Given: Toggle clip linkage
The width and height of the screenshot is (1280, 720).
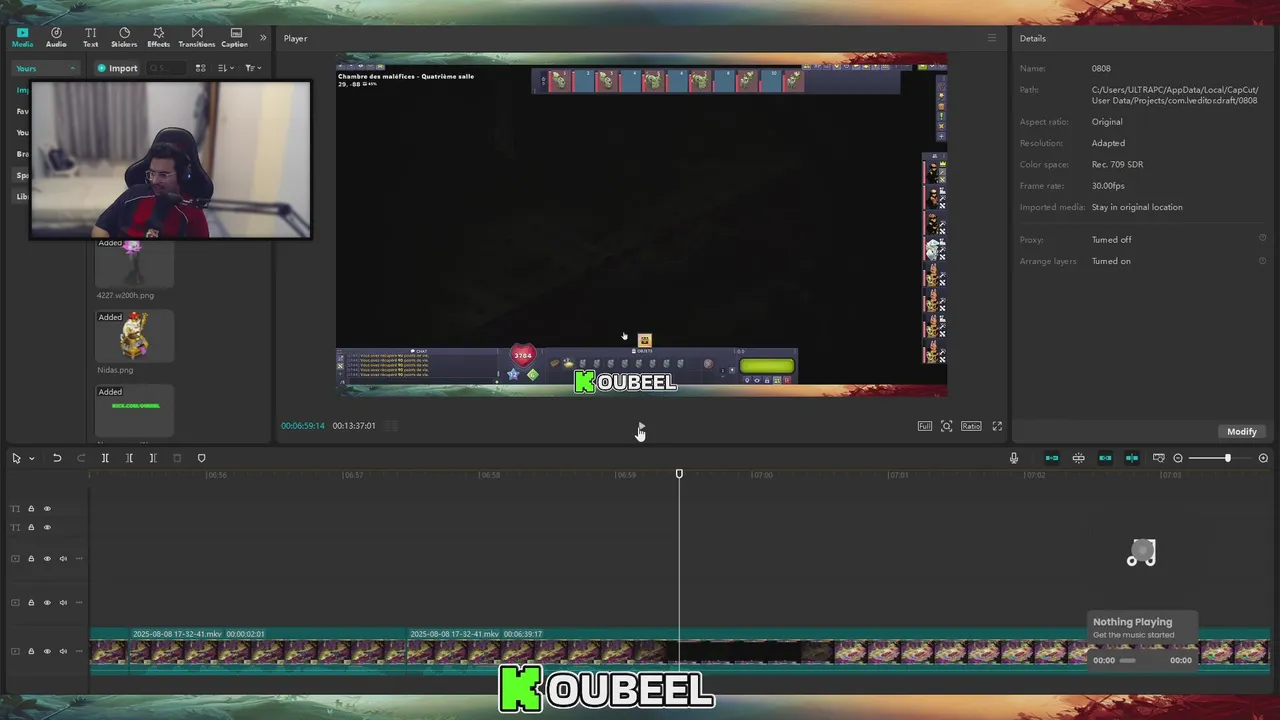Looking at the screenshot, I should pyautogui.click(x=1105, y=458).
